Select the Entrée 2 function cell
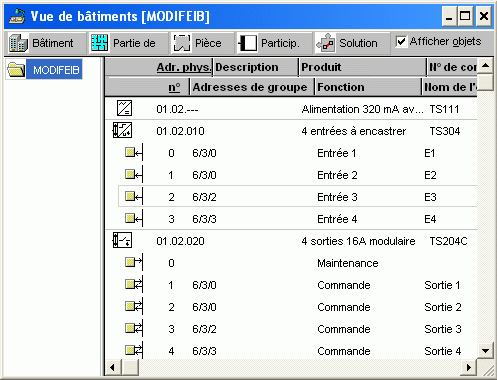The height and width of the screenshot is (380, 497). coord(337,175)
